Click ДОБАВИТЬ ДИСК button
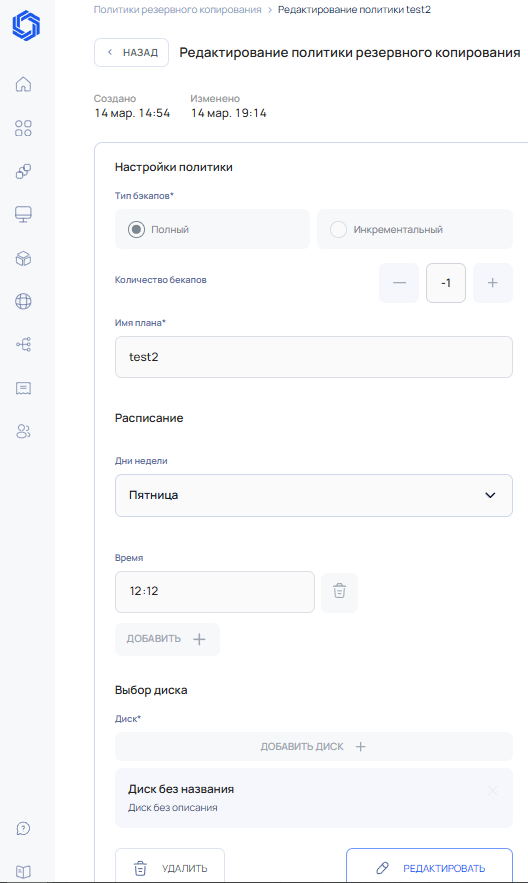Viewport: 528px width, 883px height. [x=314, y=747]
